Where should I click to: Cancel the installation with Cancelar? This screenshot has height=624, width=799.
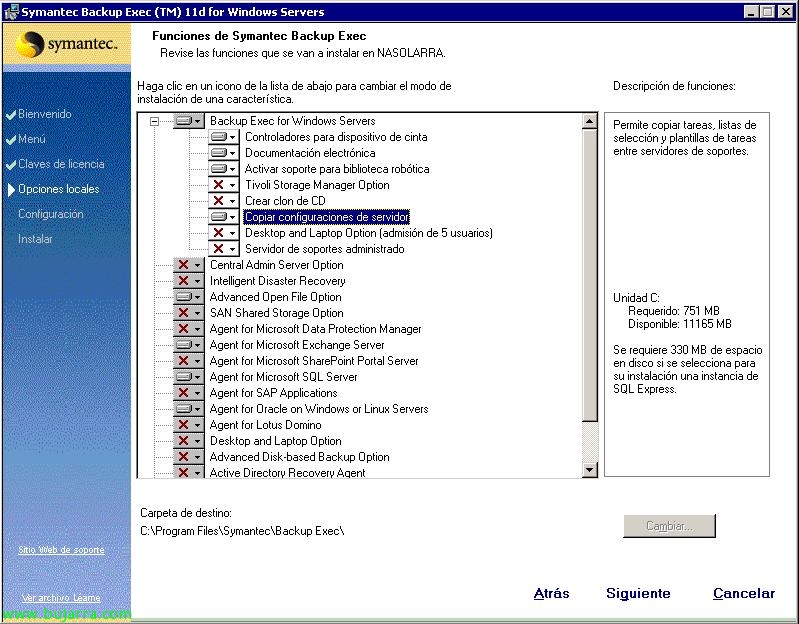(744, 593)
